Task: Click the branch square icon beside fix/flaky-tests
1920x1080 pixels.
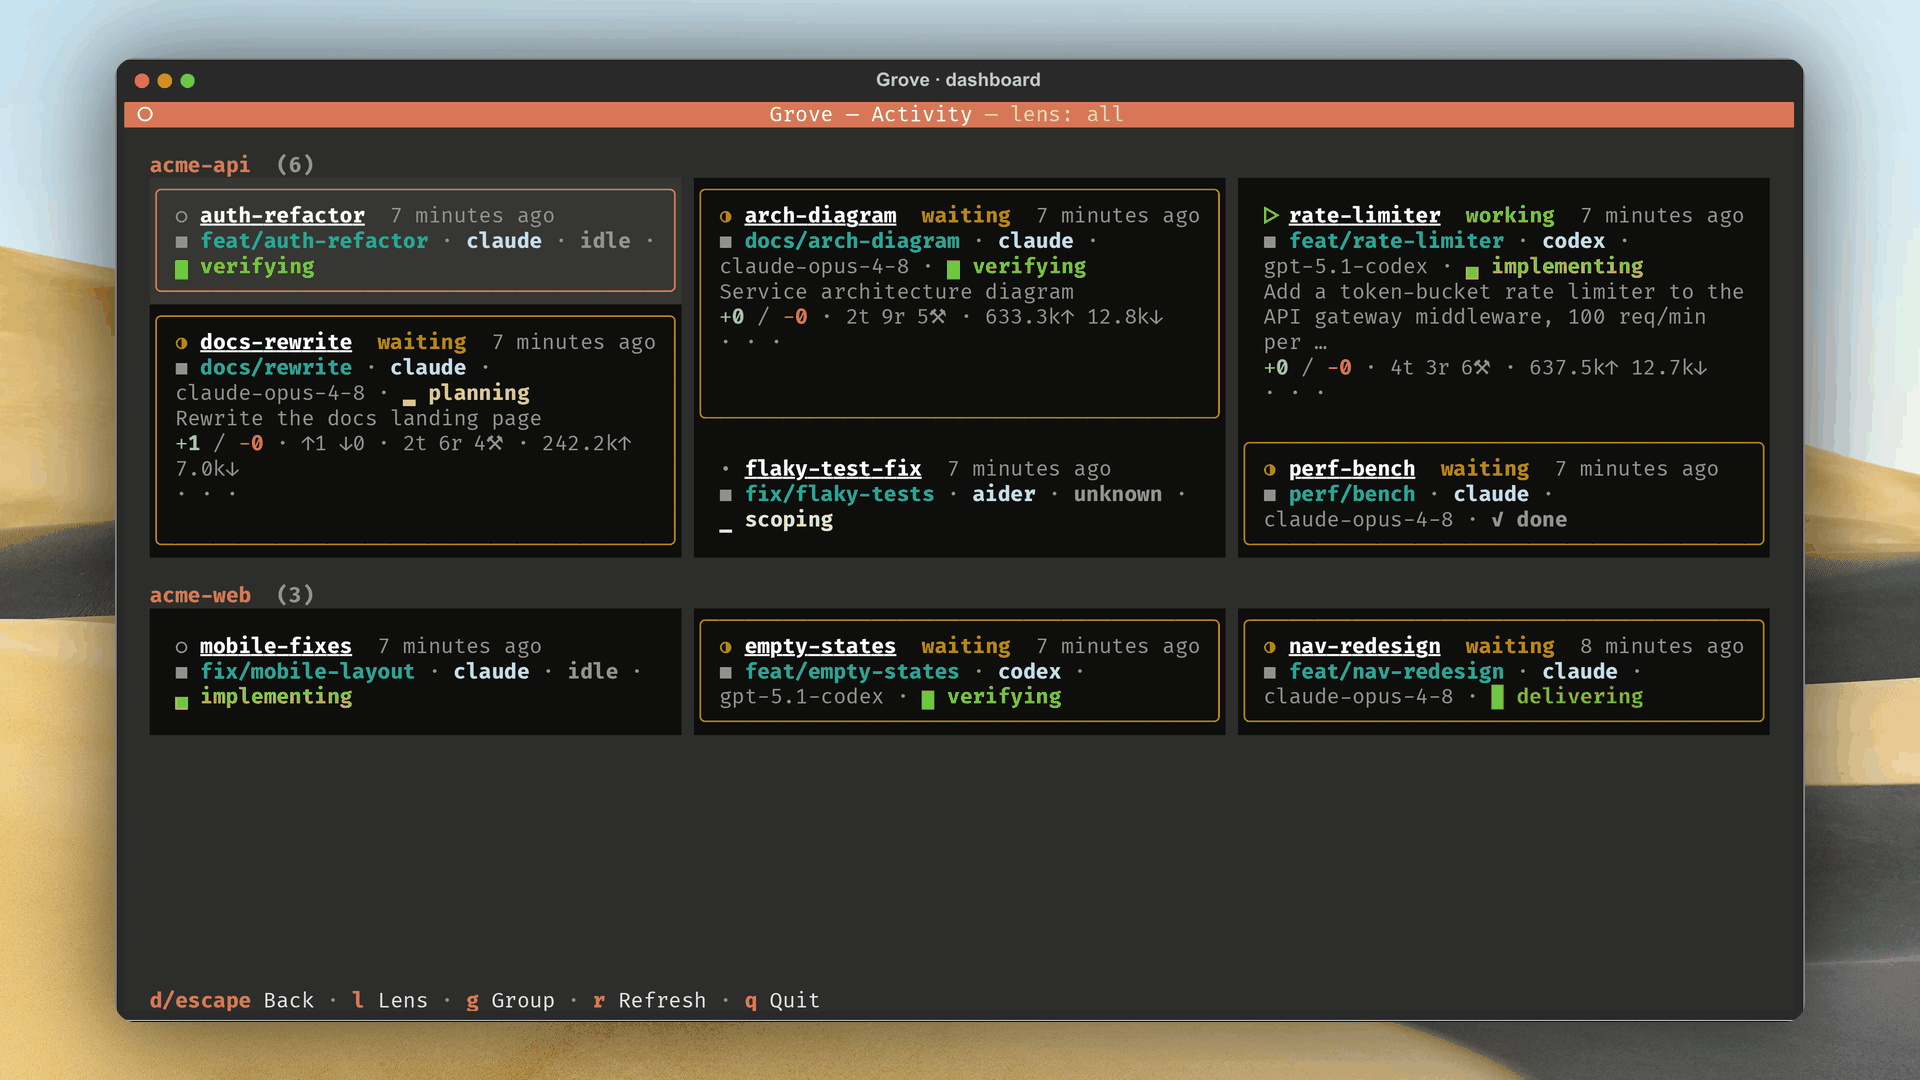Action: [x=725, y=495]
